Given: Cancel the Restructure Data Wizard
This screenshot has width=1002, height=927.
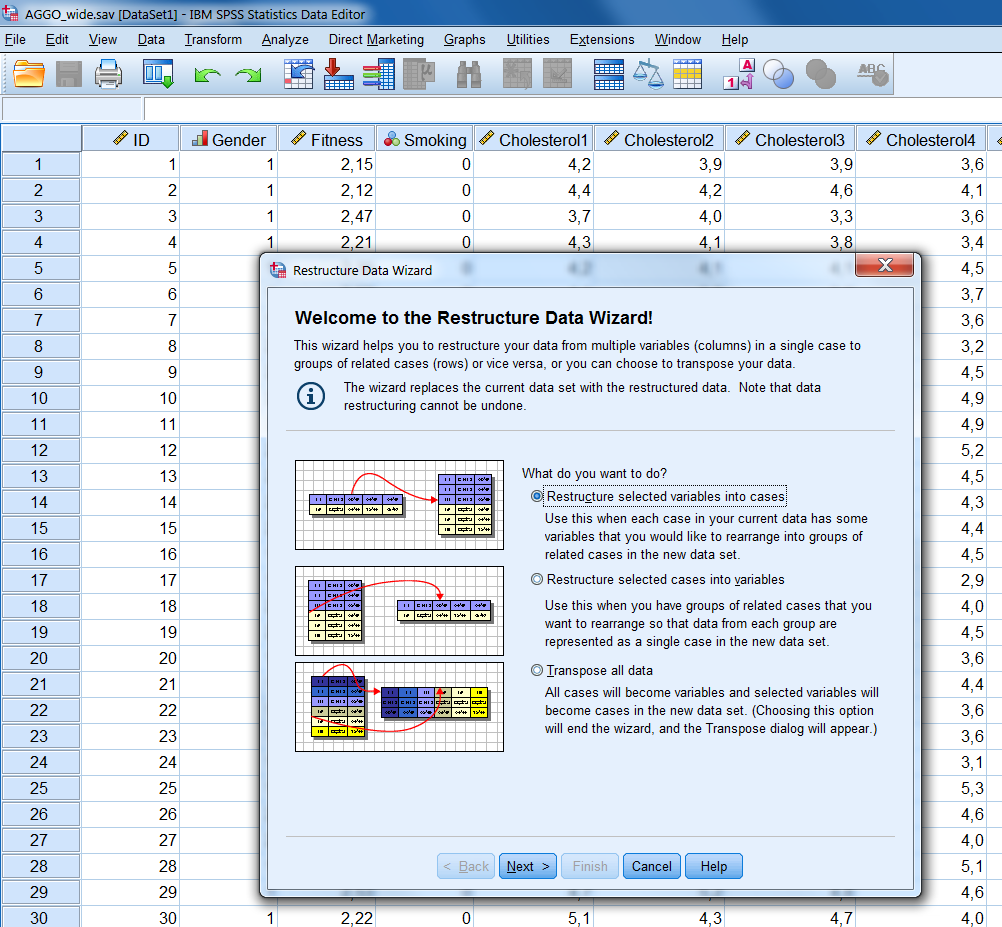Looking at the screenshot, I should coord(651,866).
